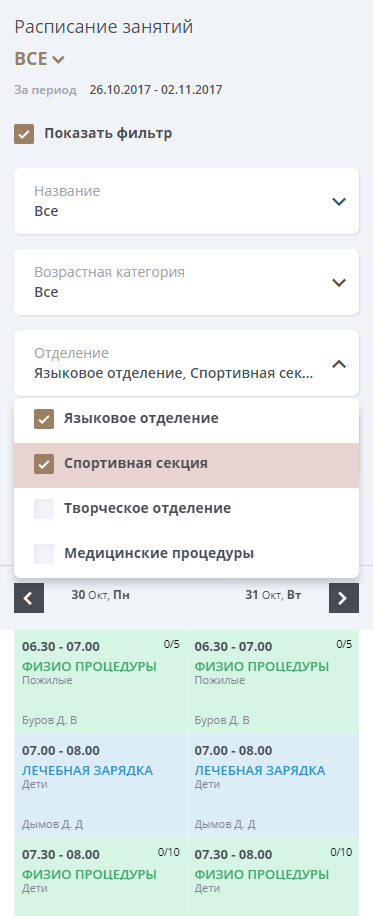Go to next days with right arrow
Screen dimensions: 373x916
(344, 598)
